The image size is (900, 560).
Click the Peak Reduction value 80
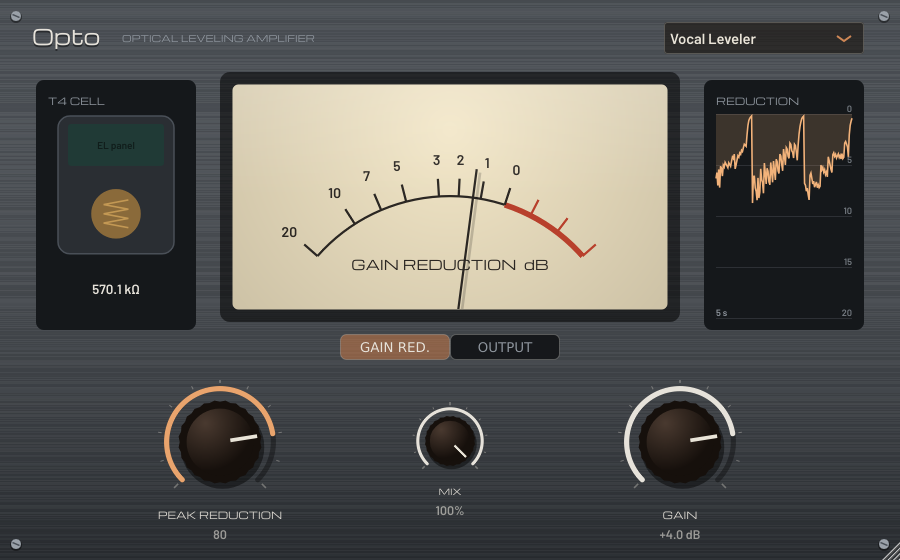(x=220, y=535)
